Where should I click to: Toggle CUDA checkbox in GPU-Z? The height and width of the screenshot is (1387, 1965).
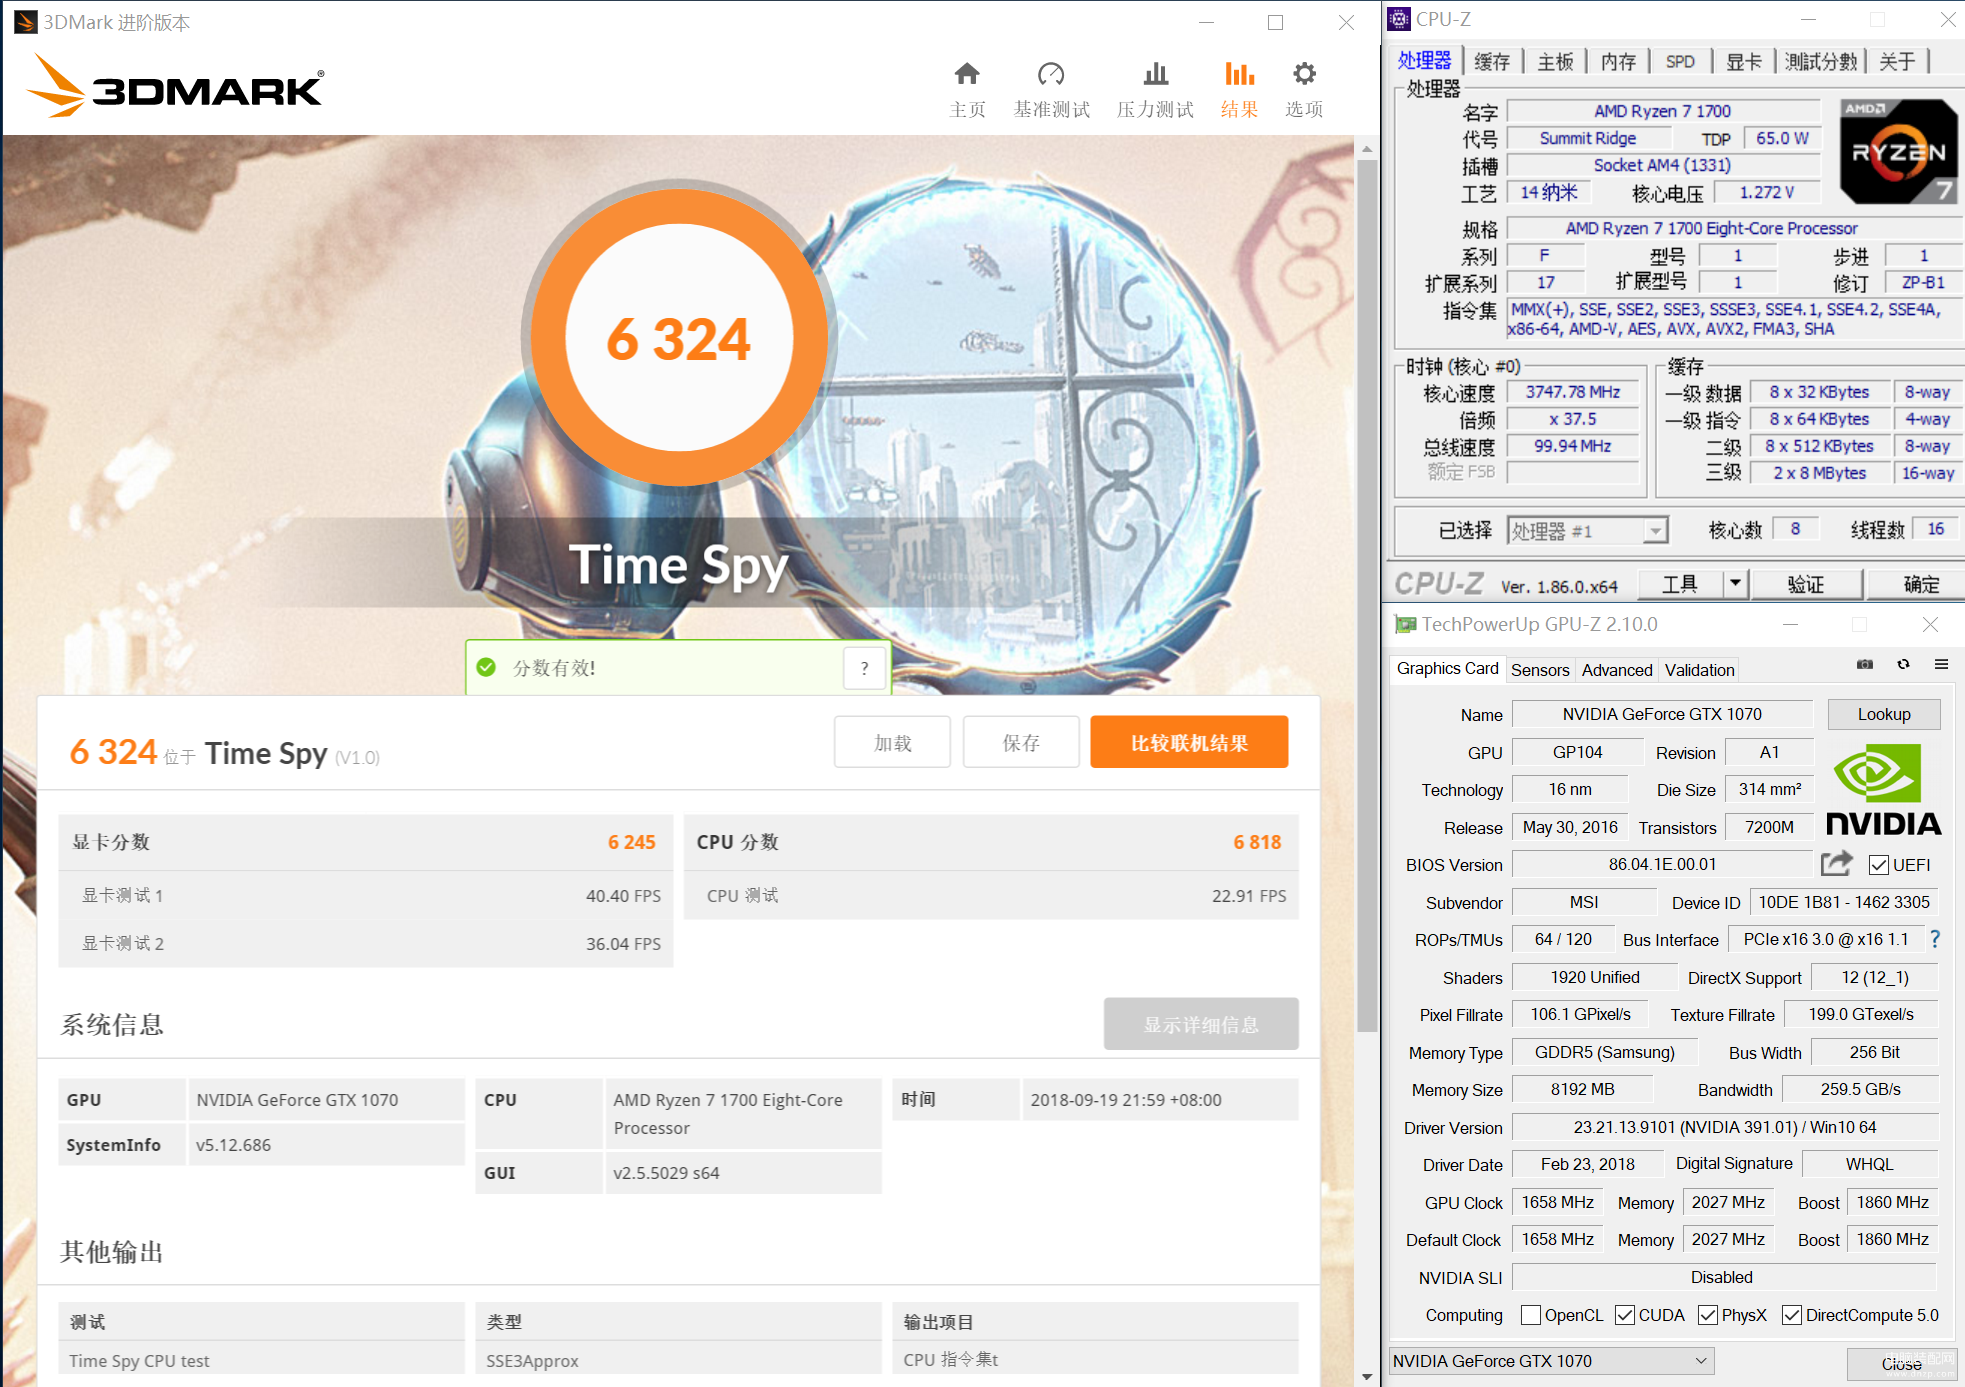1625,1315
